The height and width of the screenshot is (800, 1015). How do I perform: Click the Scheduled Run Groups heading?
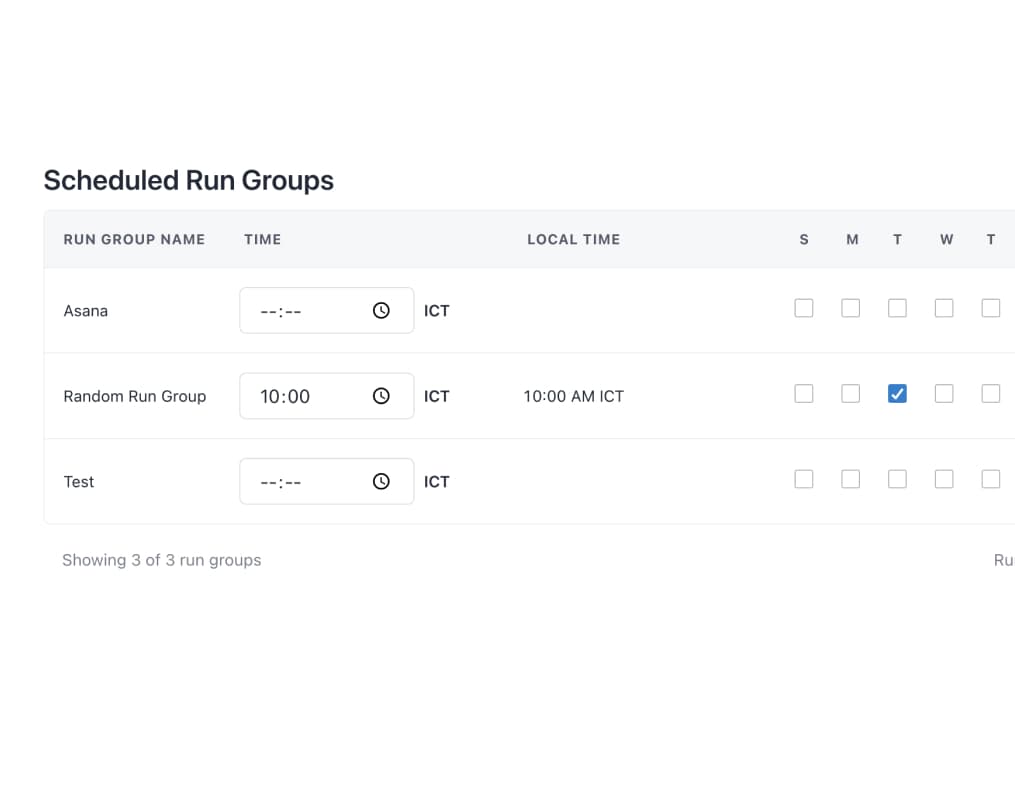(188, 181)
